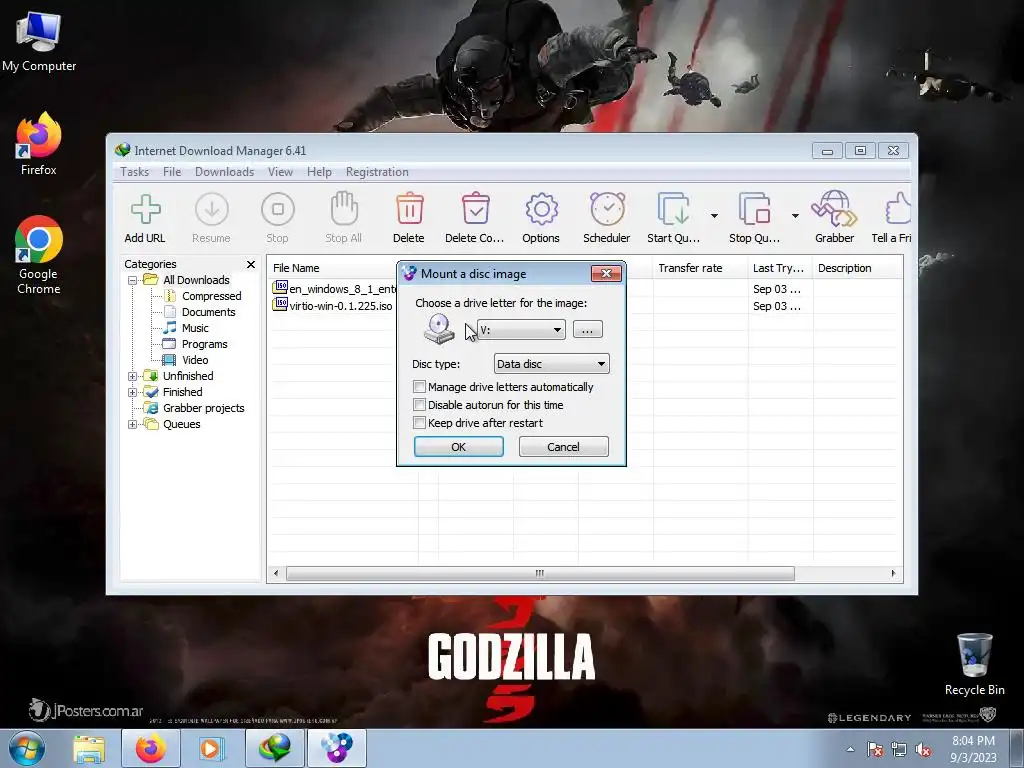
Task: Click OK in Mount dialog
Action: click(458, 447)
